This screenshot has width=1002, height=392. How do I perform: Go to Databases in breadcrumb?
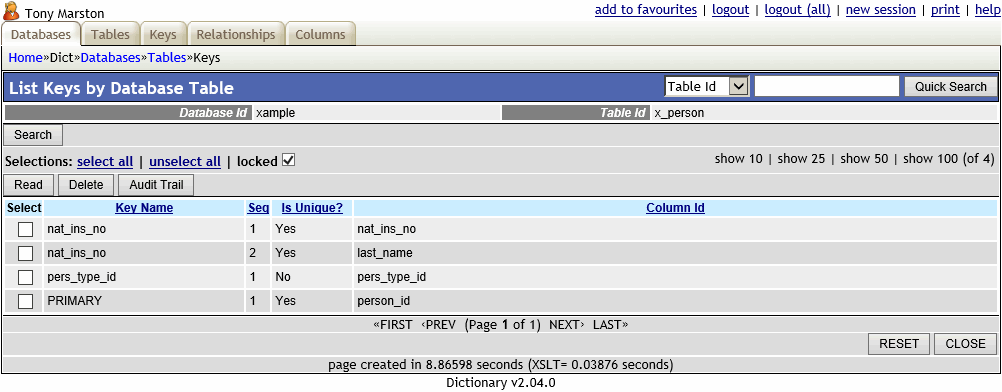tap(110, 58)
